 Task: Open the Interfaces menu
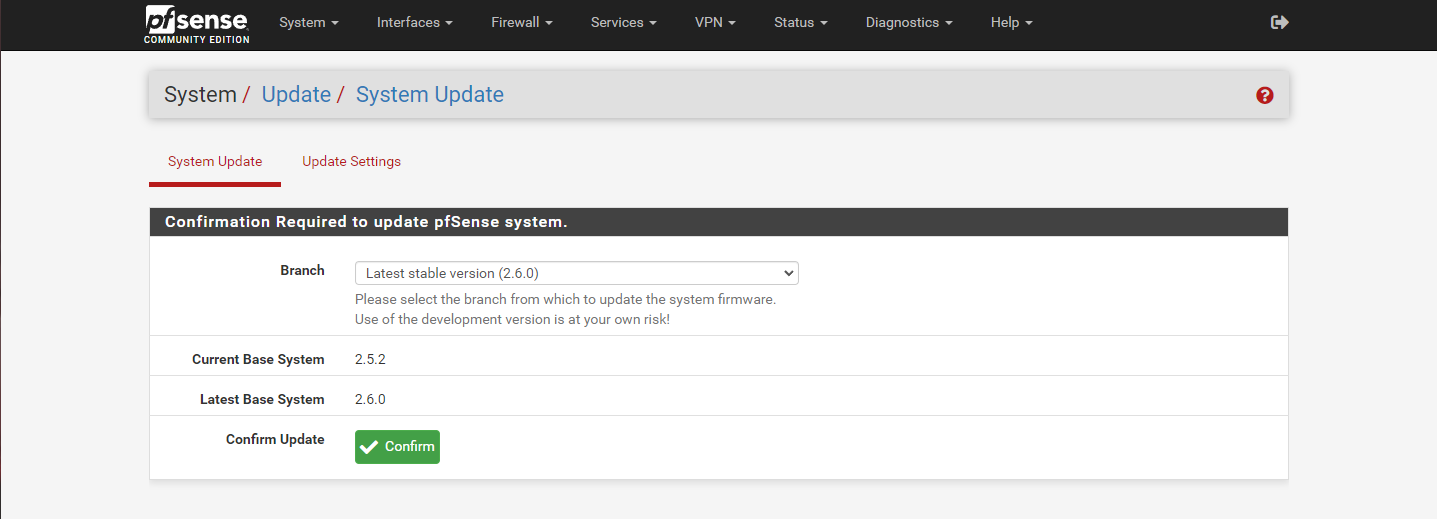415,22
